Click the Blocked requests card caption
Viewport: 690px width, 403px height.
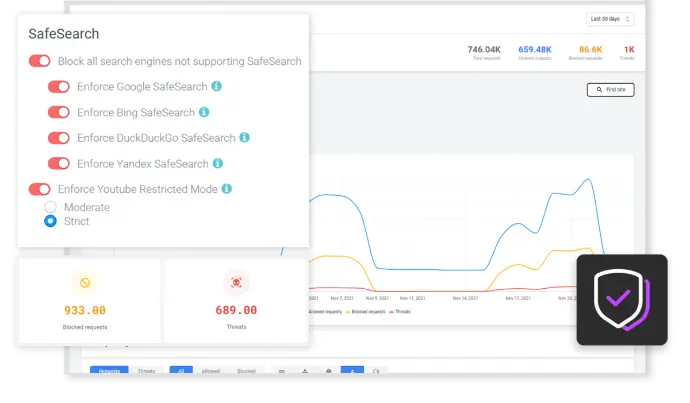tap(85, 327)
